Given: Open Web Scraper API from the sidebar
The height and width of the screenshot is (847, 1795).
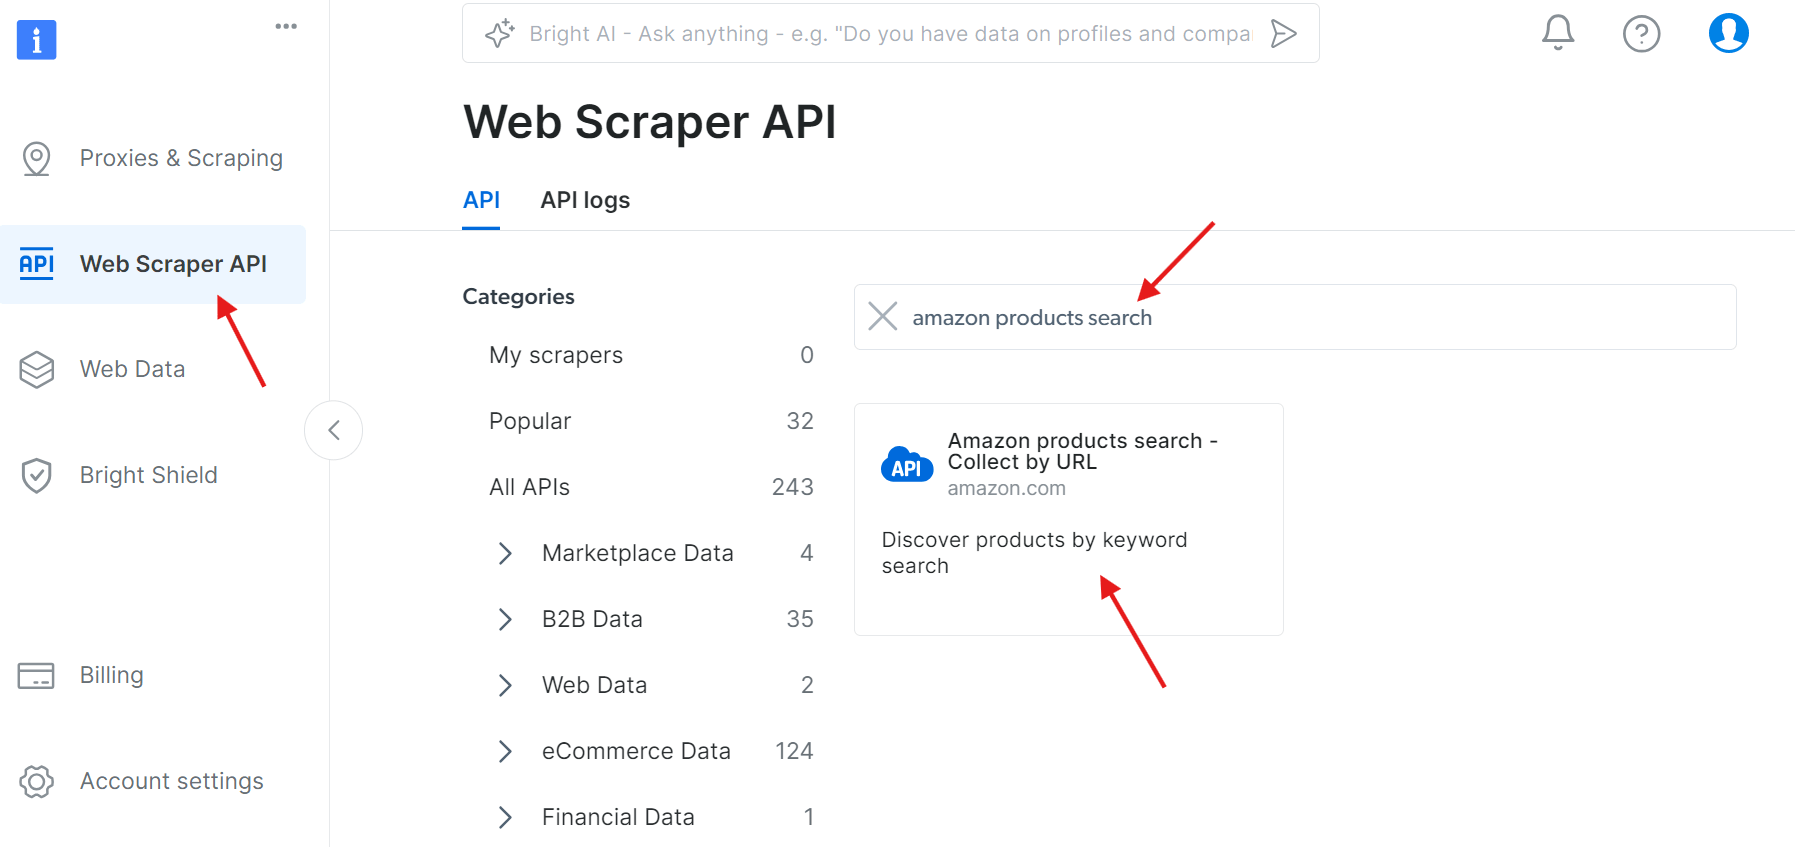Looking at the screenshot, I should point(172,263).
